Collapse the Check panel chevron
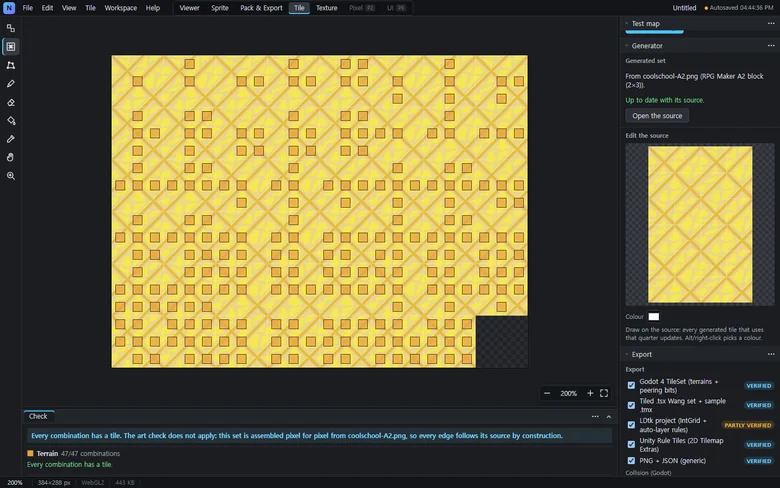This screenshot has height=488, width=780. [x=609, y=416]
